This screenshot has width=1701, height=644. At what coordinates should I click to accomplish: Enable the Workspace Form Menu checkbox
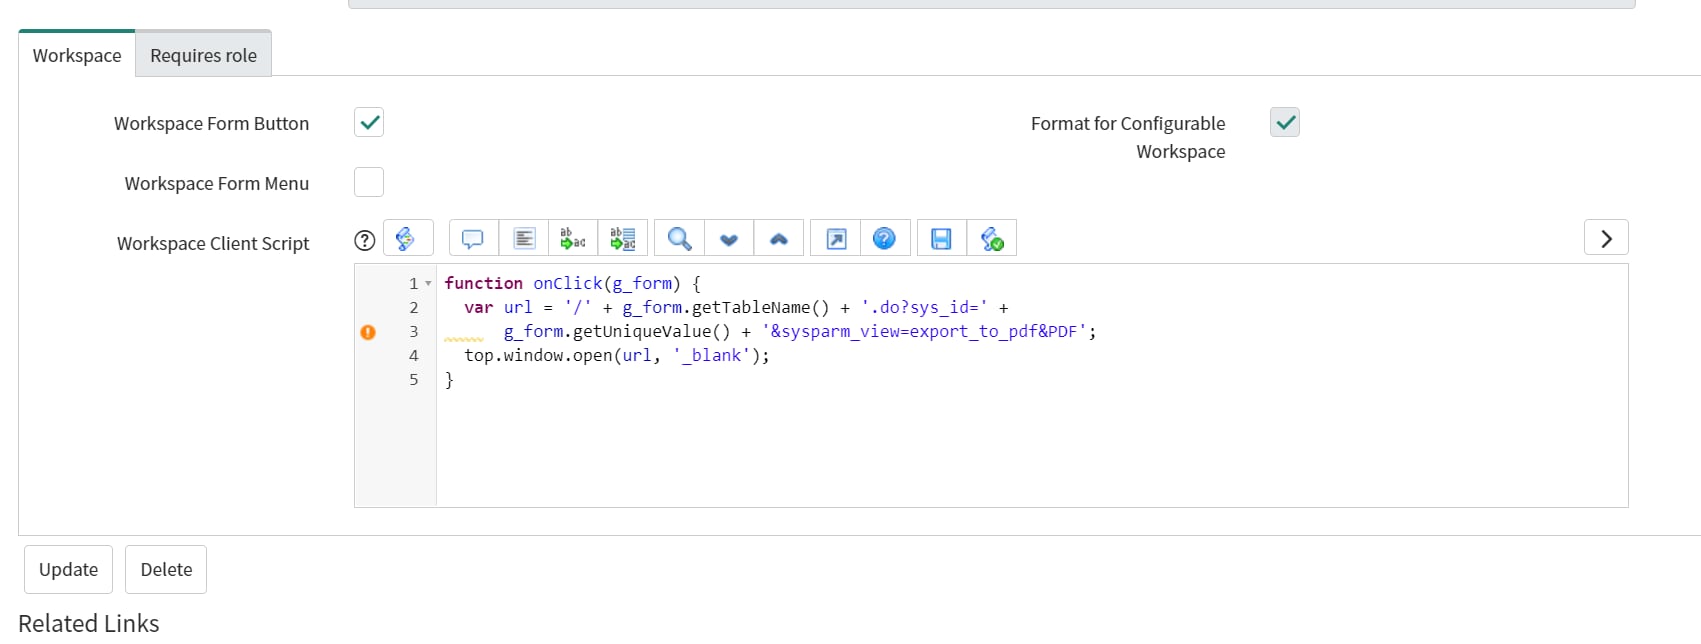(x=369, y=182)
